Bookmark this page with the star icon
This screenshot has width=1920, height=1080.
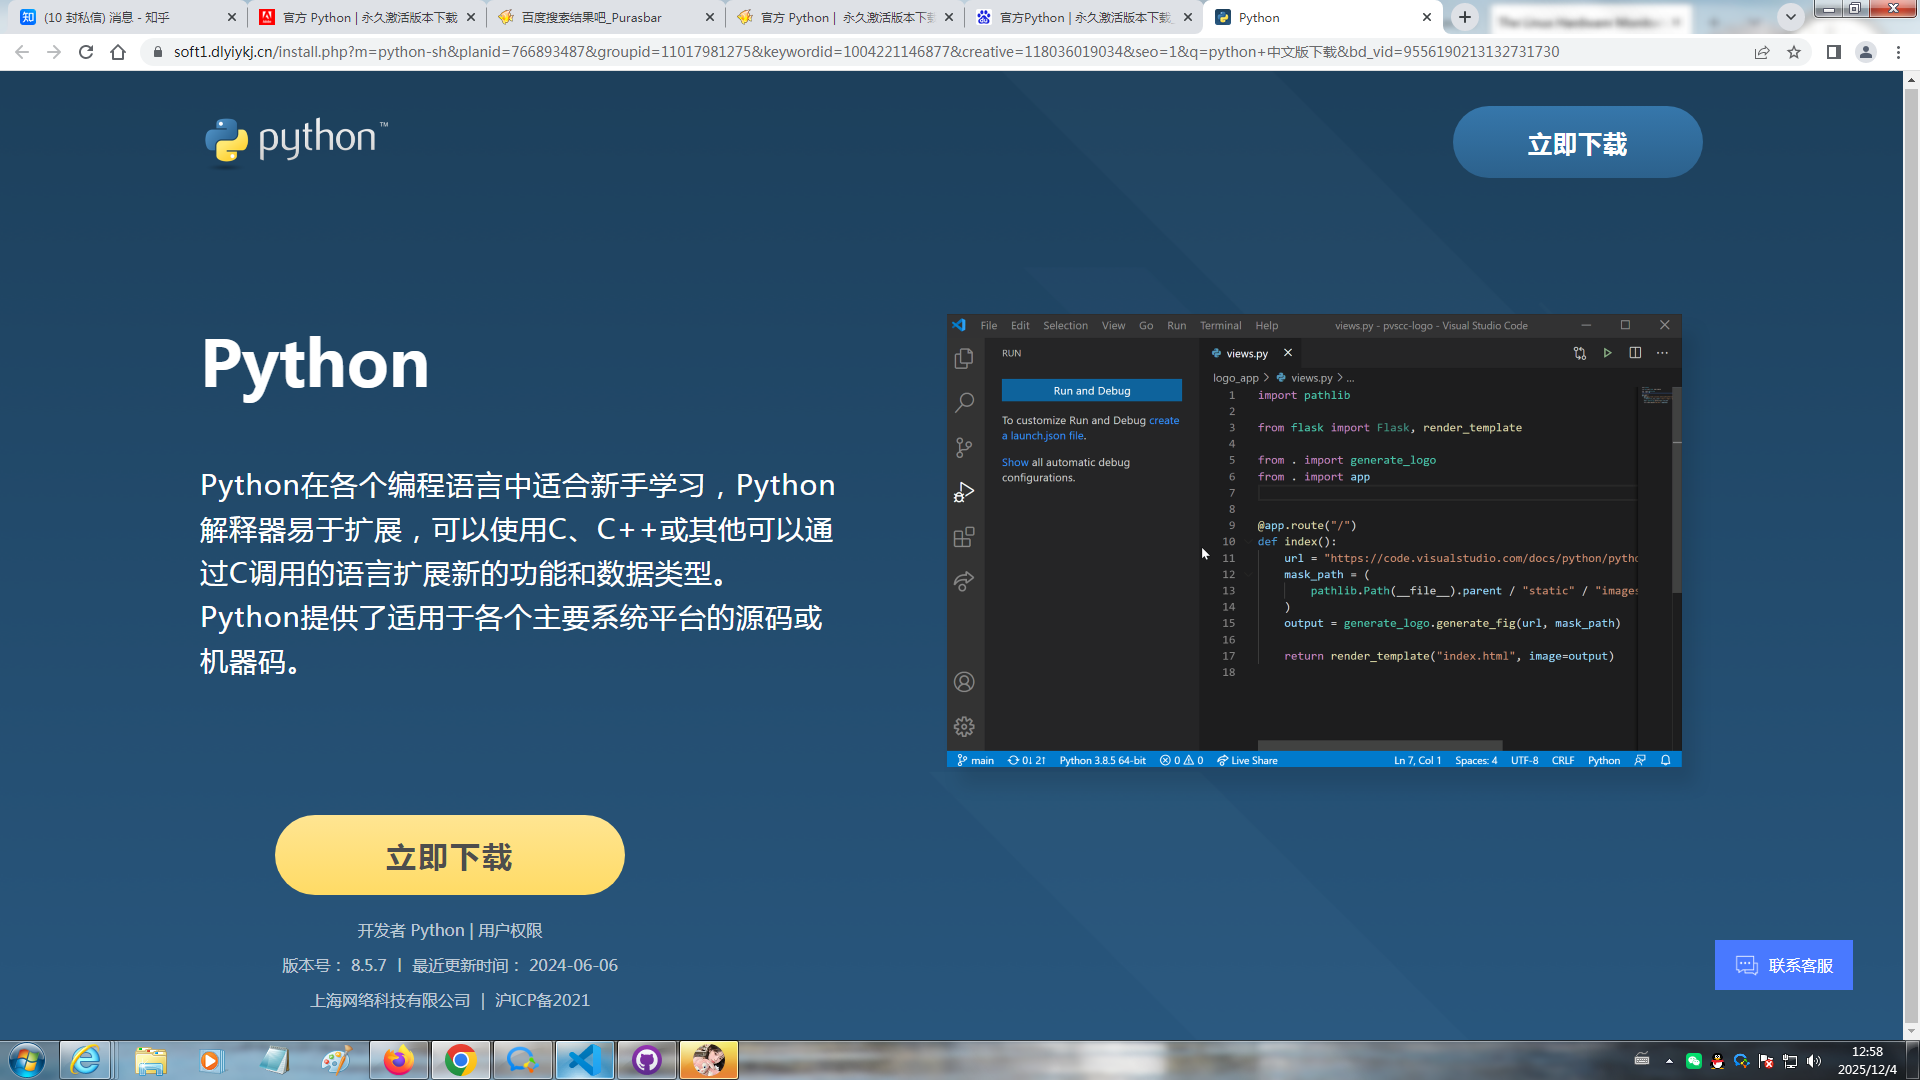1794,52
